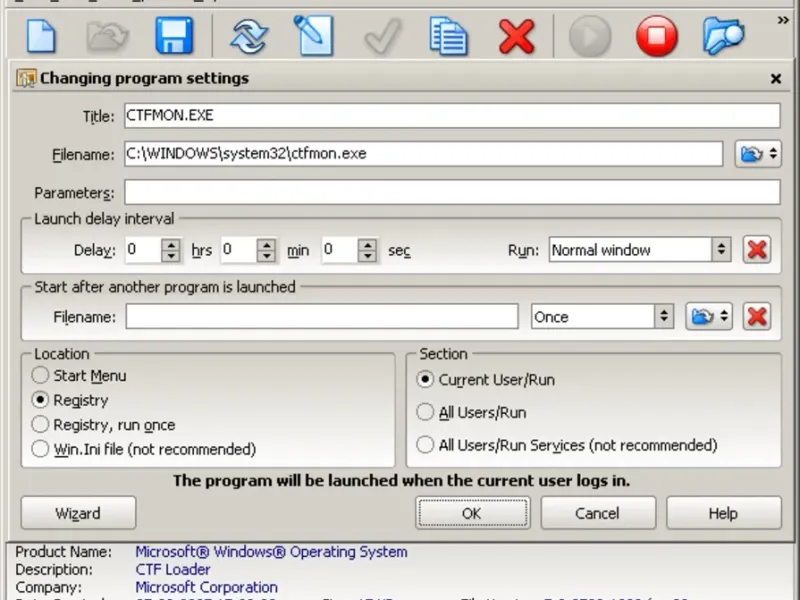
Task: Click the red stop toolbar icon
Action: tap(657, 36)
